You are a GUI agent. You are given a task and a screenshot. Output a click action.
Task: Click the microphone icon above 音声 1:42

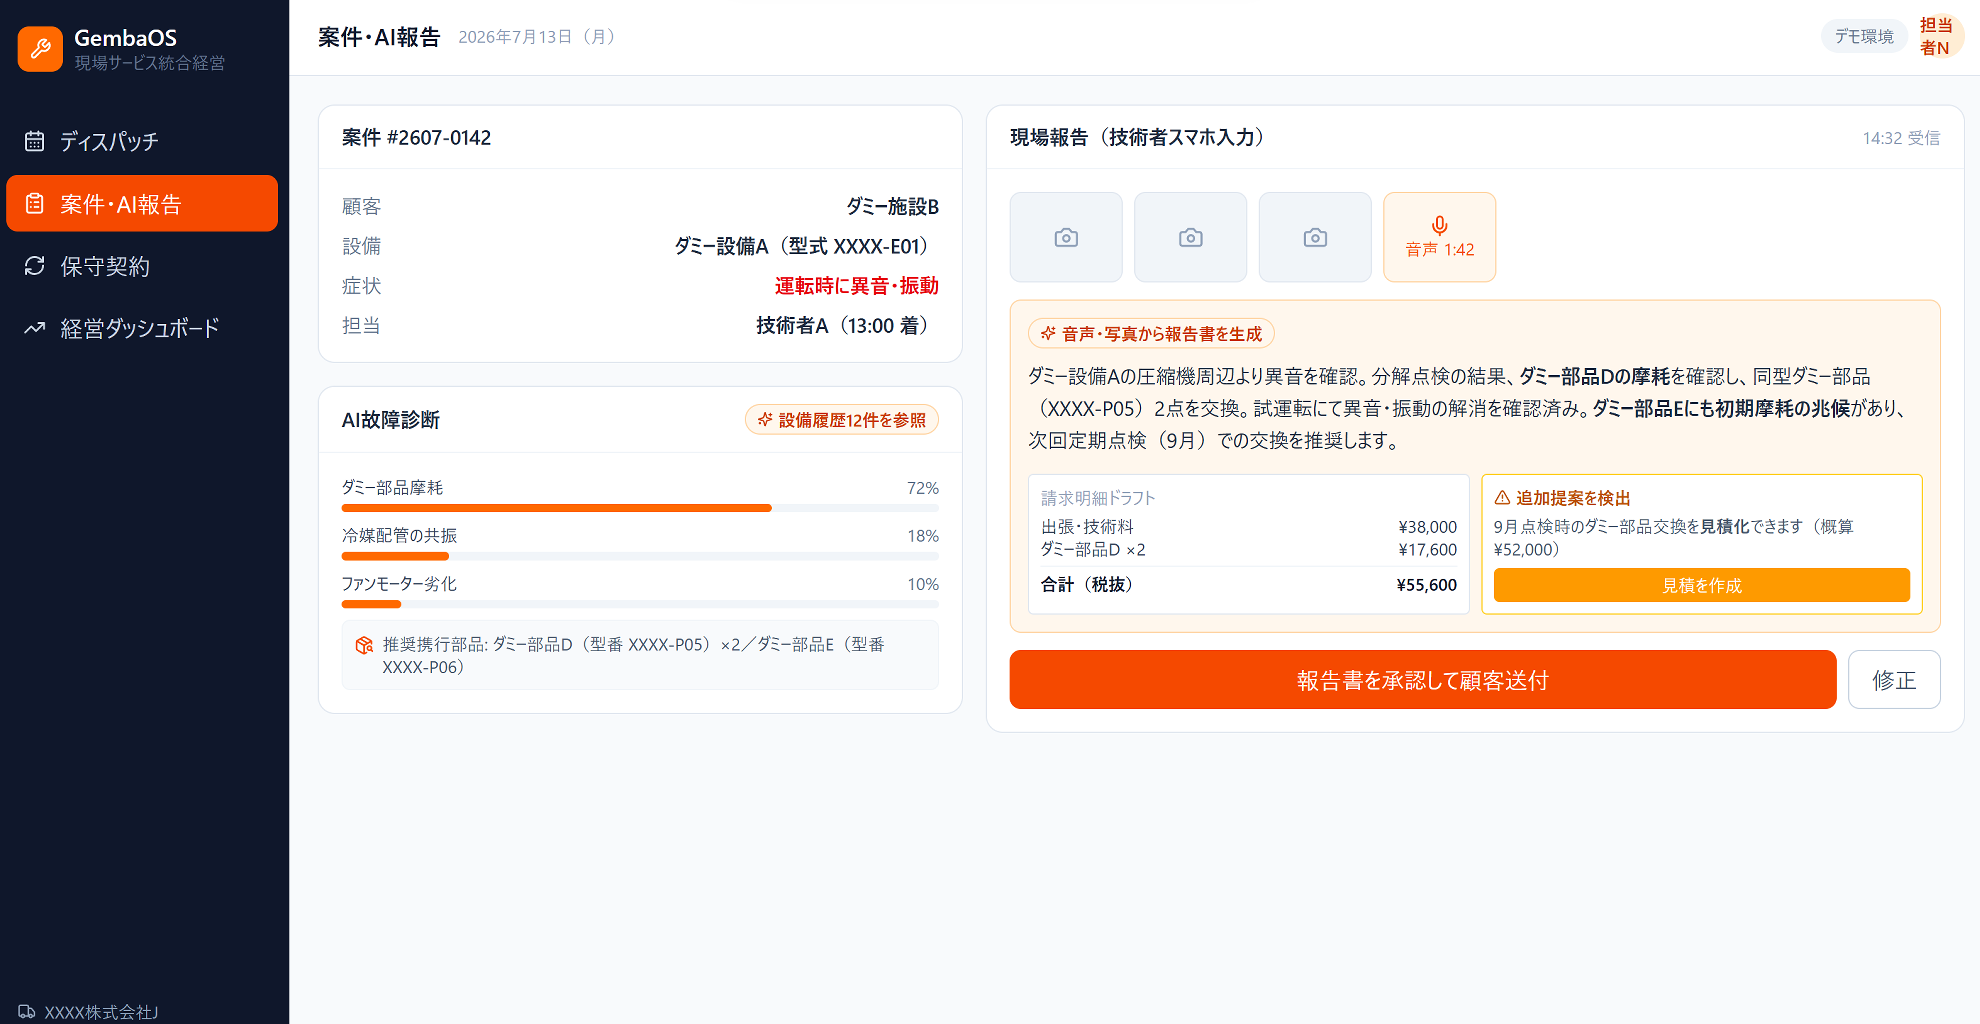1440,225
